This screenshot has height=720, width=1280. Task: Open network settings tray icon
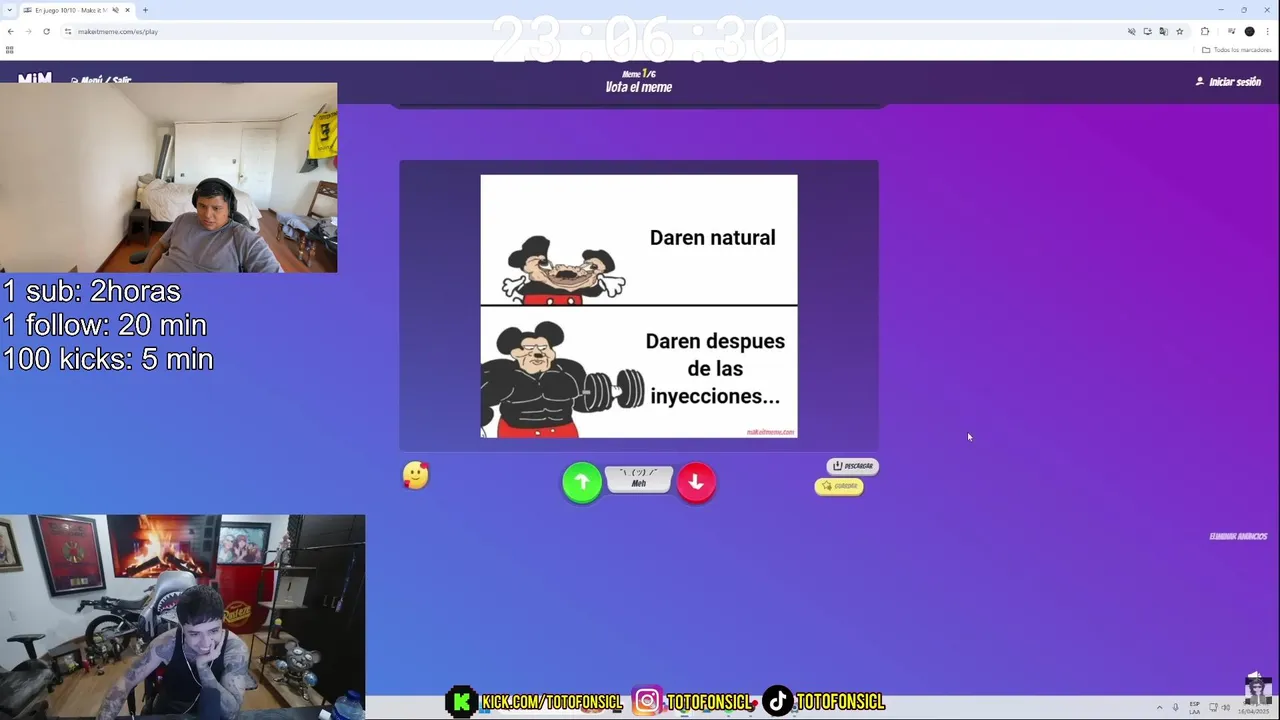tap(1212, 707)
